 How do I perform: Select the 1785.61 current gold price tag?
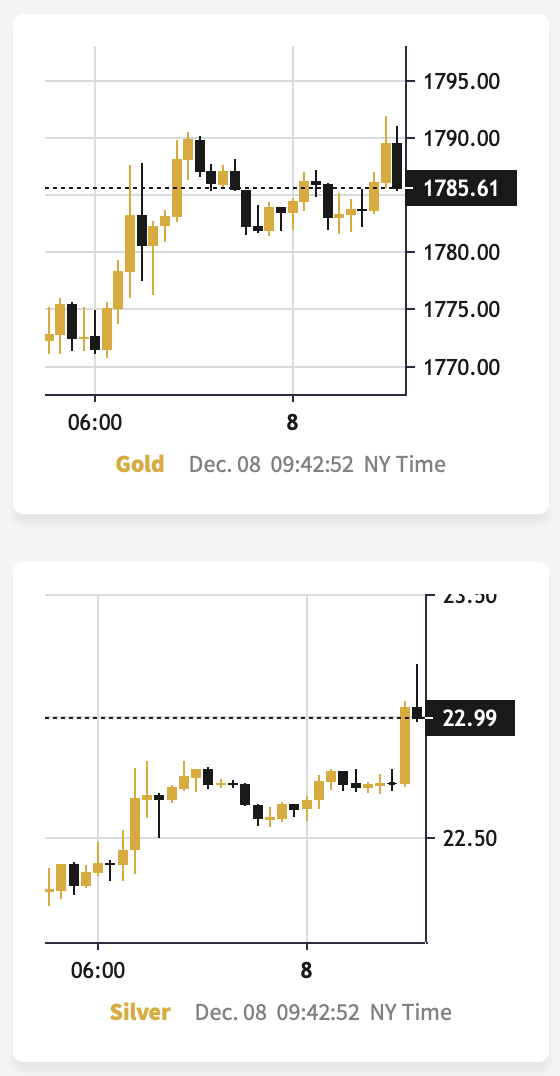coord(461,188)
